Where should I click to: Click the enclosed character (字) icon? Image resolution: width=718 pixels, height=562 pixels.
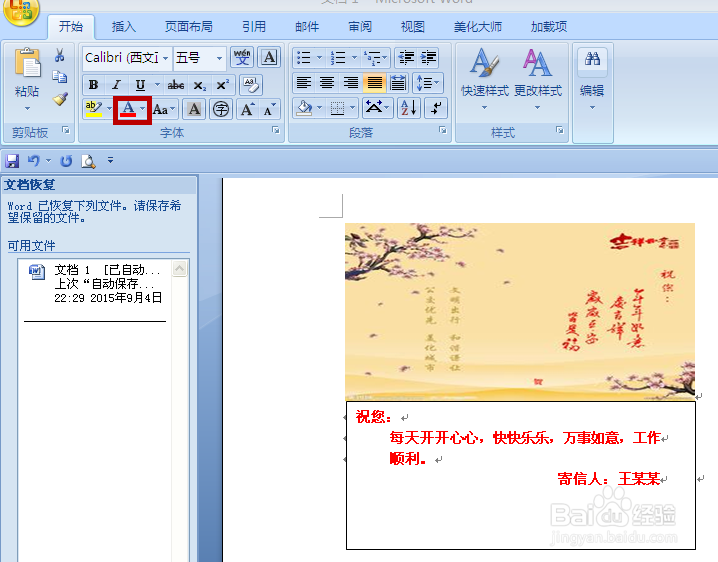221,109
